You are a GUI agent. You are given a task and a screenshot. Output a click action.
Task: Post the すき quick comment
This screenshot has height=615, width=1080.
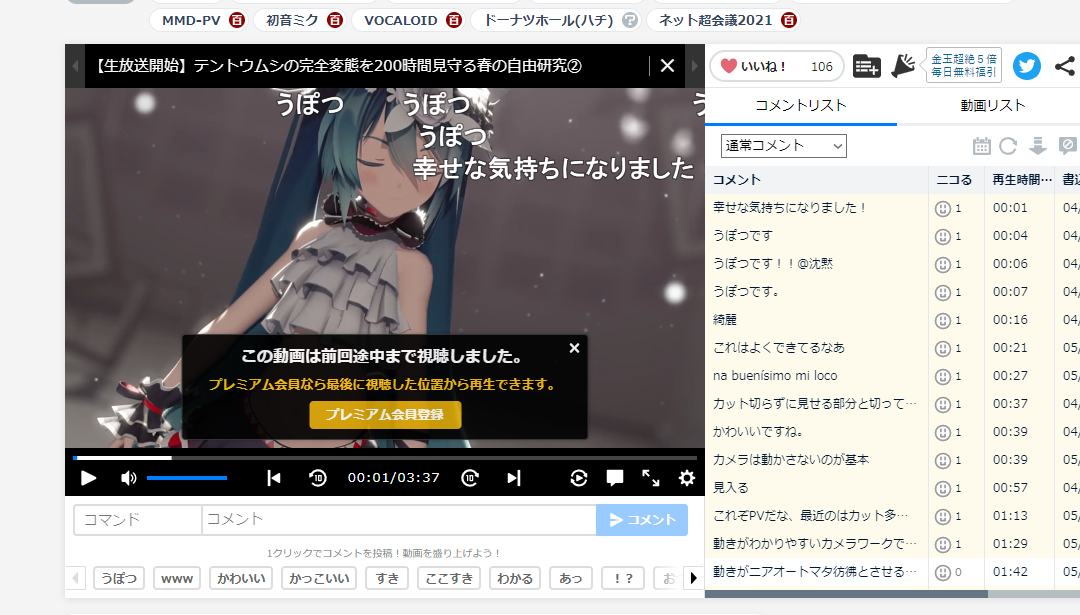(x=387, y=578)
